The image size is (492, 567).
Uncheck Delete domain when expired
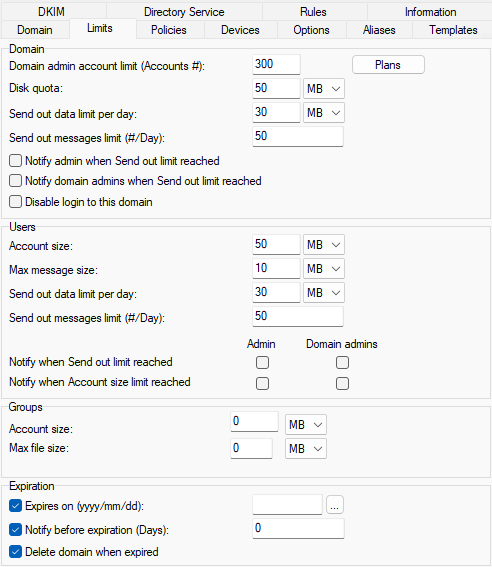click(x=15, y=552)
